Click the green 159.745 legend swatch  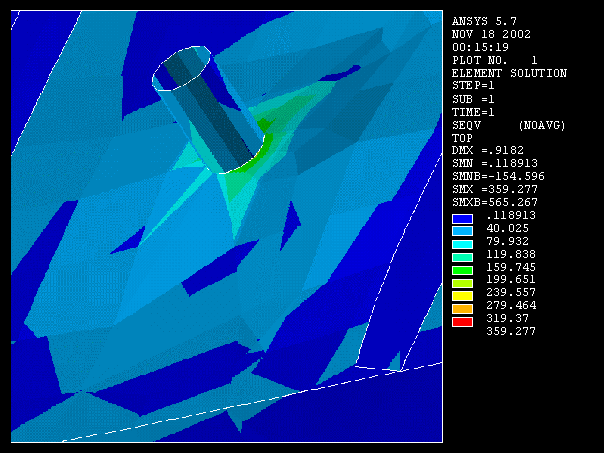pyautogui.click(x=462, y=270)
